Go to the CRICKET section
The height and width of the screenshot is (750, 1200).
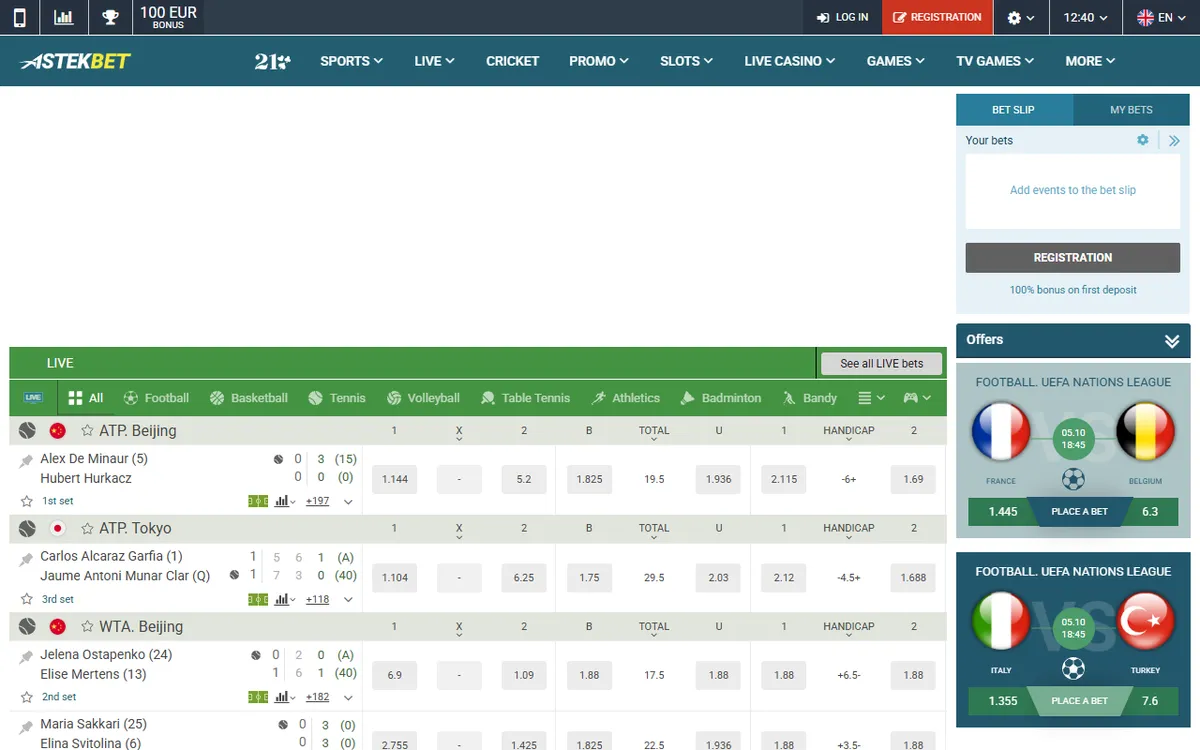coord(512,61)
